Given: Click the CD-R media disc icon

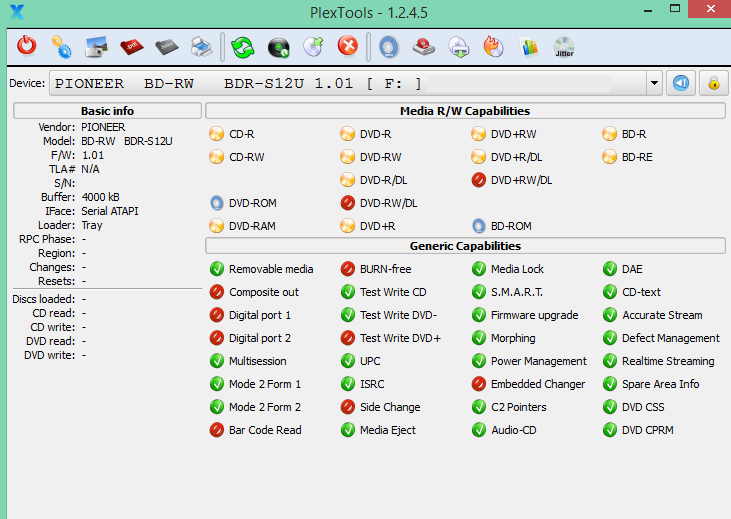Looking at the screenshot, I should [x=216, y=134].
